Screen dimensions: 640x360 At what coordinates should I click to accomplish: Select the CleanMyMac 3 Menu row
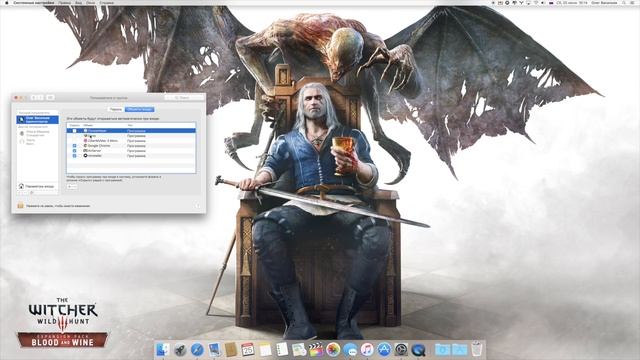click(131, 140)
